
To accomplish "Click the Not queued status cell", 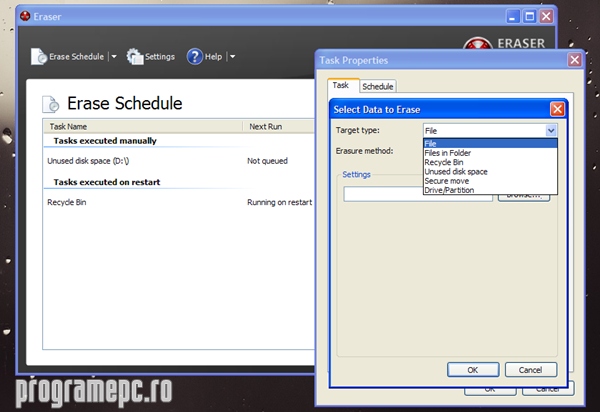I will [x=267, y=161].
